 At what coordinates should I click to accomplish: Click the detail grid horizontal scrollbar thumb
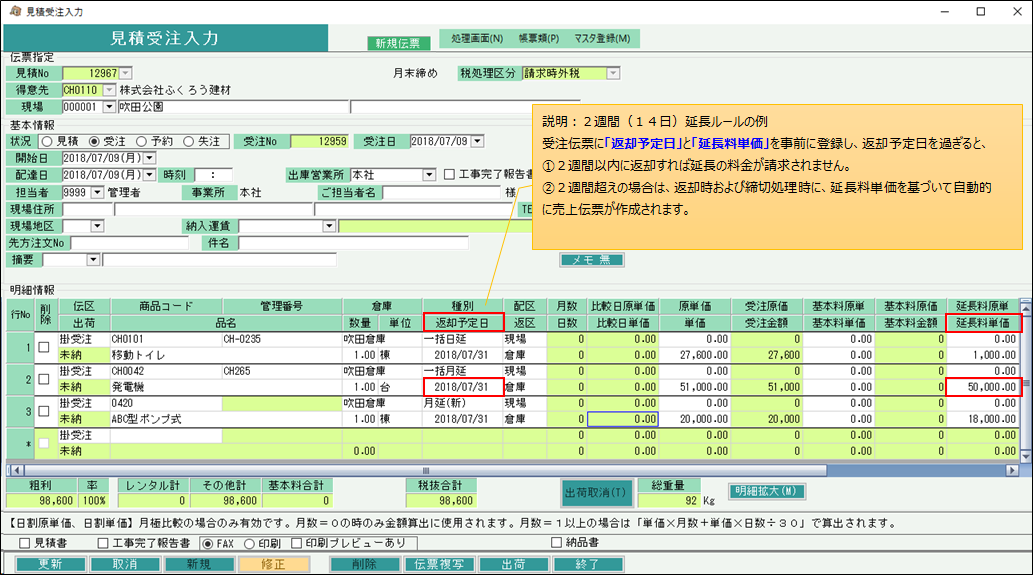point(426,470)
